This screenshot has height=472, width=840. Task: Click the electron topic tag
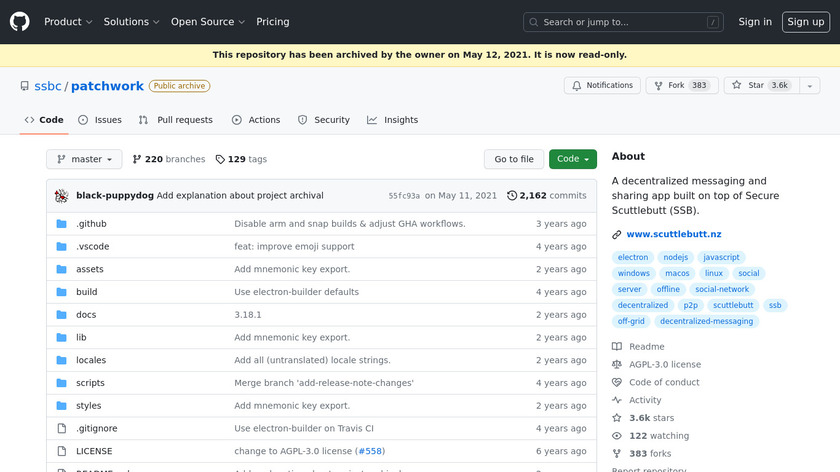click(x=633, y=257)
